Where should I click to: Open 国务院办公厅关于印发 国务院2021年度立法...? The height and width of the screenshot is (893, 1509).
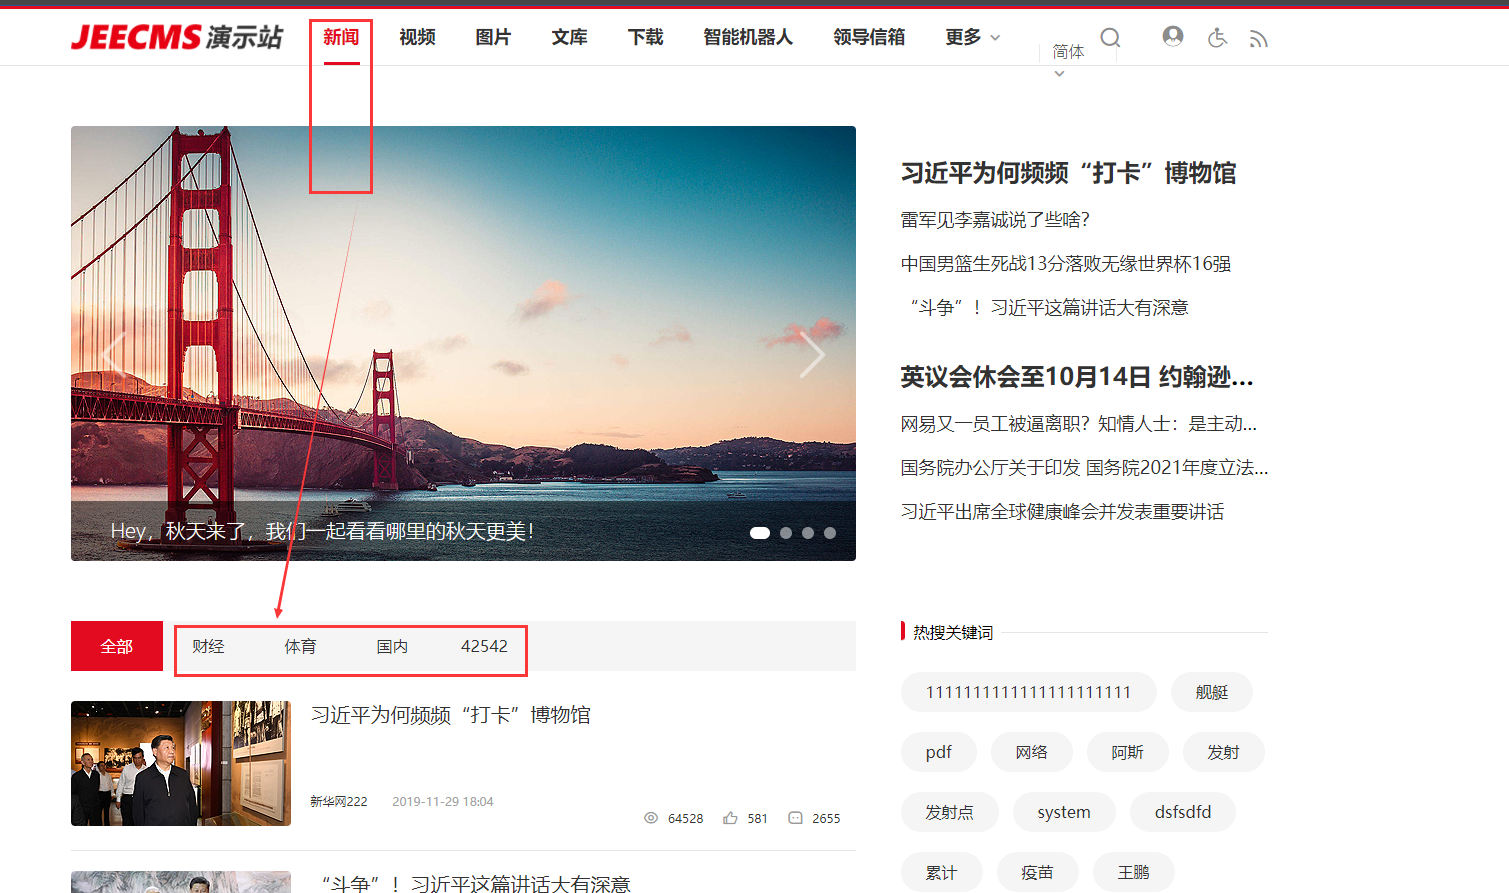[x=1084, y=468]
